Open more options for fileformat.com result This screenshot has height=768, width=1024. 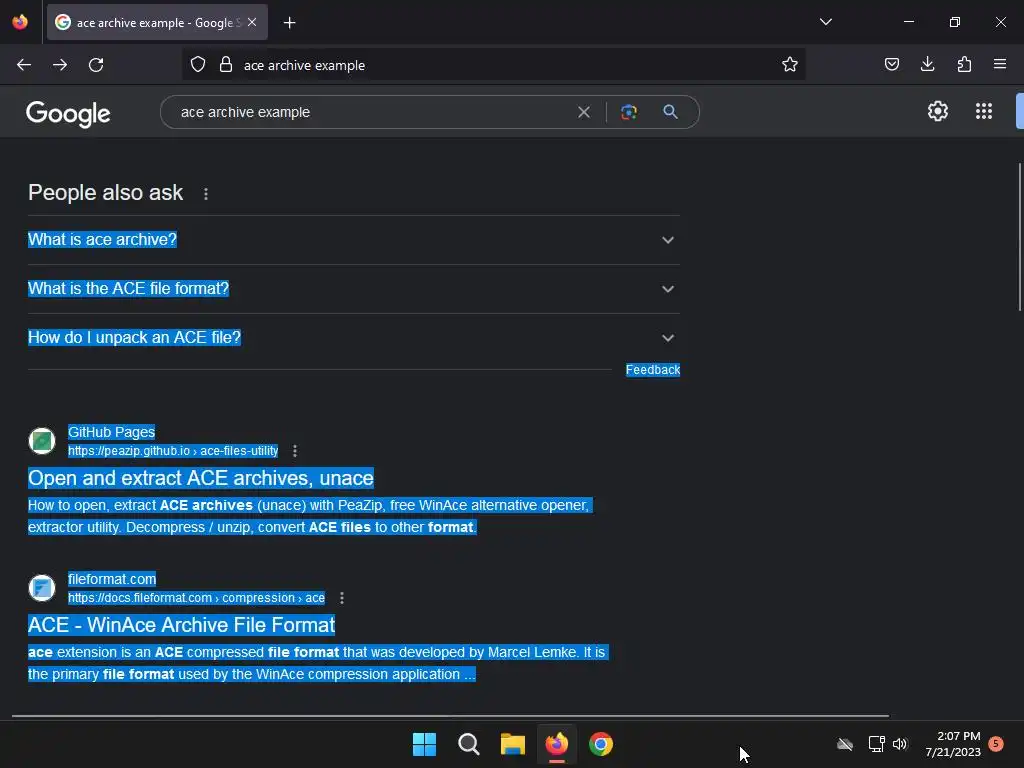coord(342,598)
